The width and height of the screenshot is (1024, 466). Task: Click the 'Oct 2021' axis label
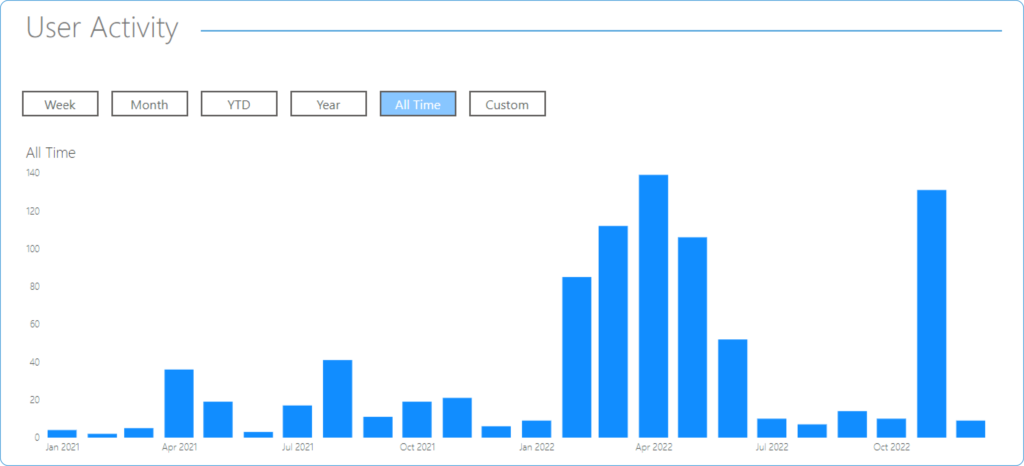[x=418, y=448]
